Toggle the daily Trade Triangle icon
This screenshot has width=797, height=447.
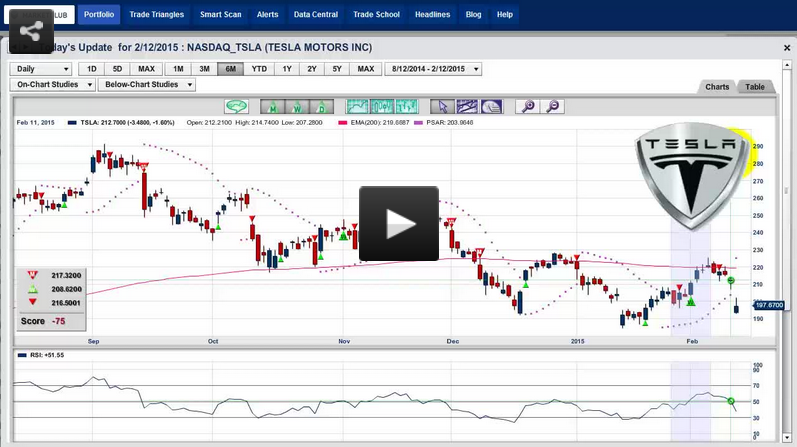321,106
